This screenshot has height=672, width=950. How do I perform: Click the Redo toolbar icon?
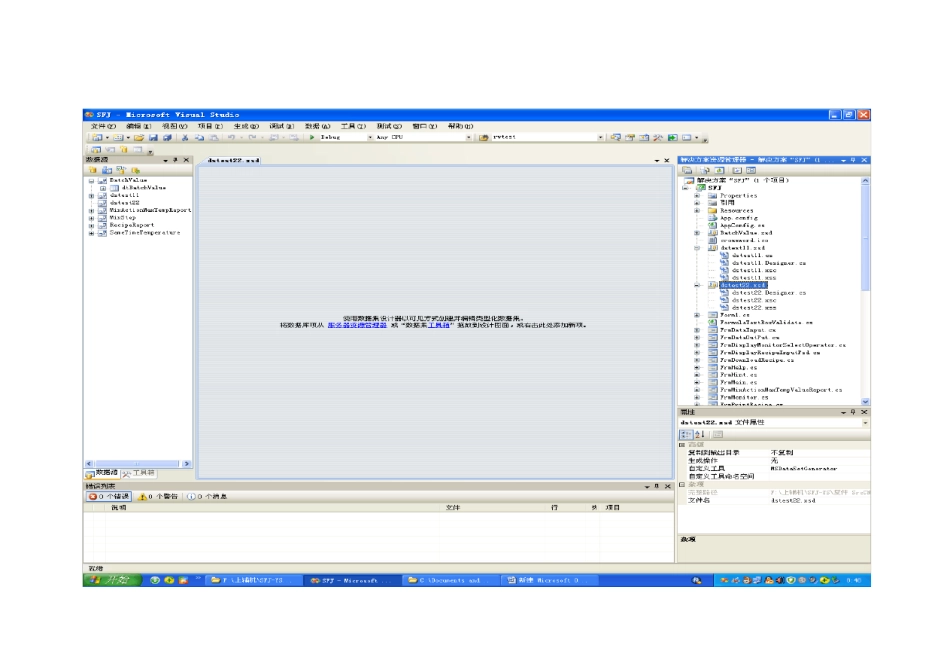click(252, 138)
